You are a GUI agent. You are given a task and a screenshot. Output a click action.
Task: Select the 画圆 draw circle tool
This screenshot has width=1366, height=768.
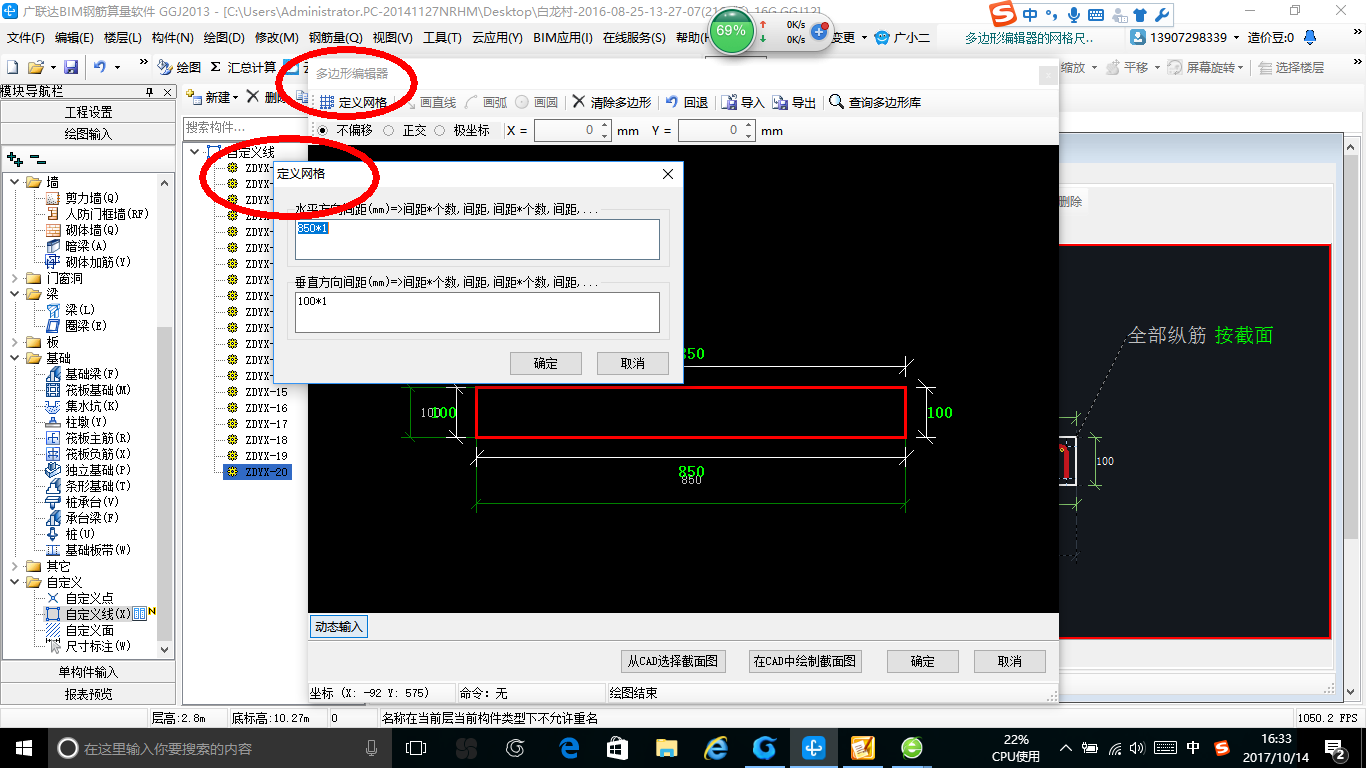[x=537, y=102]
